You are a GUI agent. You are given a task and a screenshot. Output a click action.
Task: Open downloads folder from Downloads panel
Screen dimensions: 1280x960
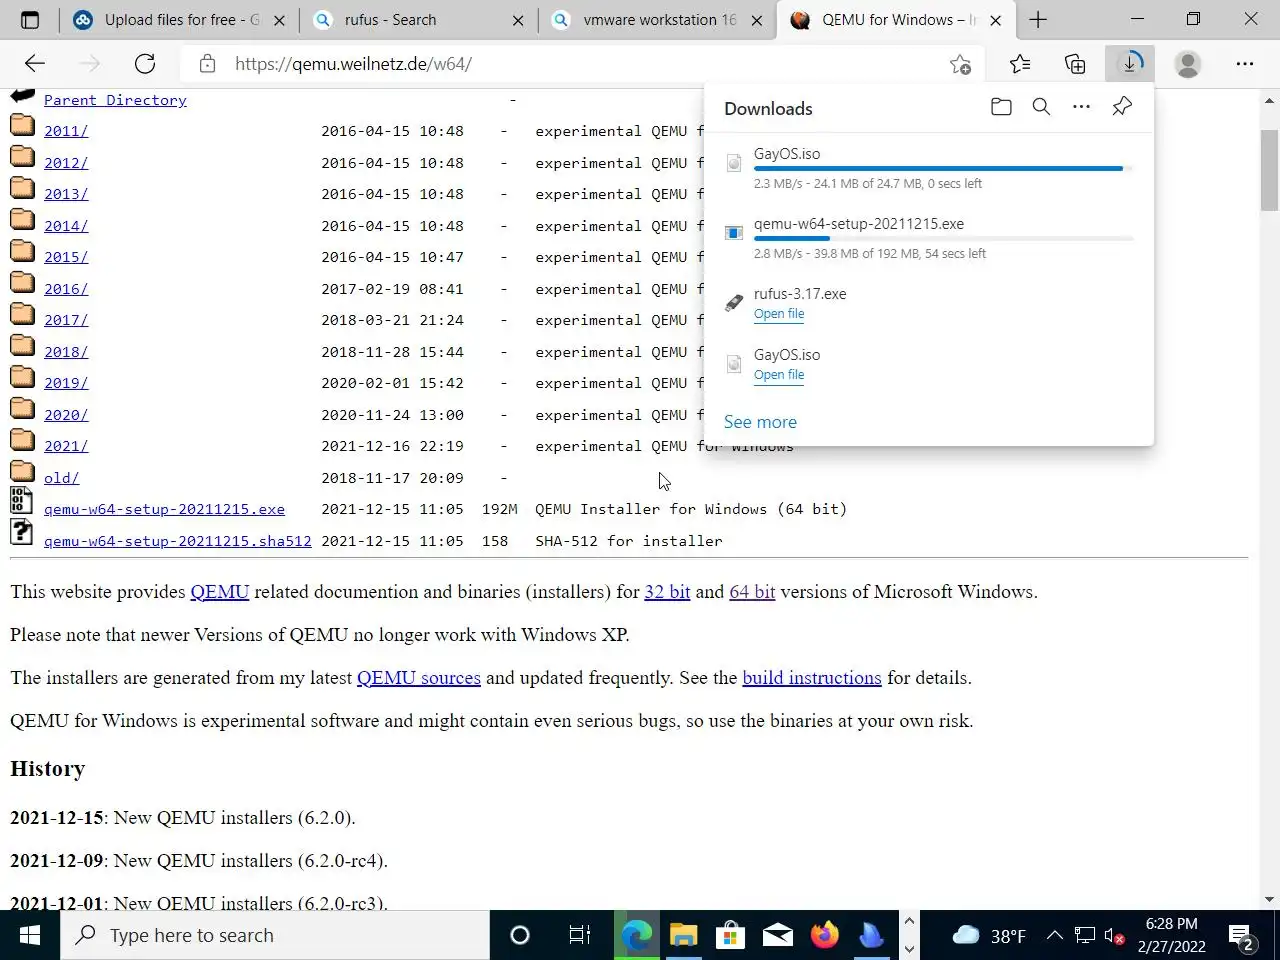pyautogui.click(x=1001, y=107)
